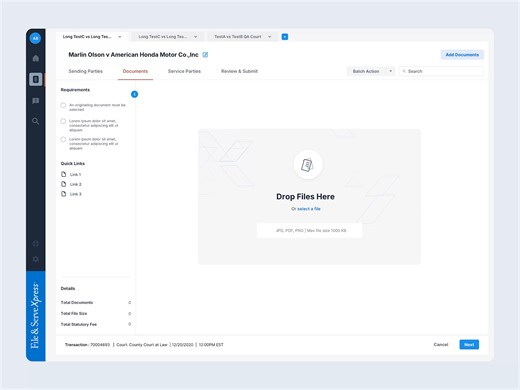Collapse the requirements panel with blue arrow
The width and height of the screenshot is (520, 390).
click(x=134, y=94)
